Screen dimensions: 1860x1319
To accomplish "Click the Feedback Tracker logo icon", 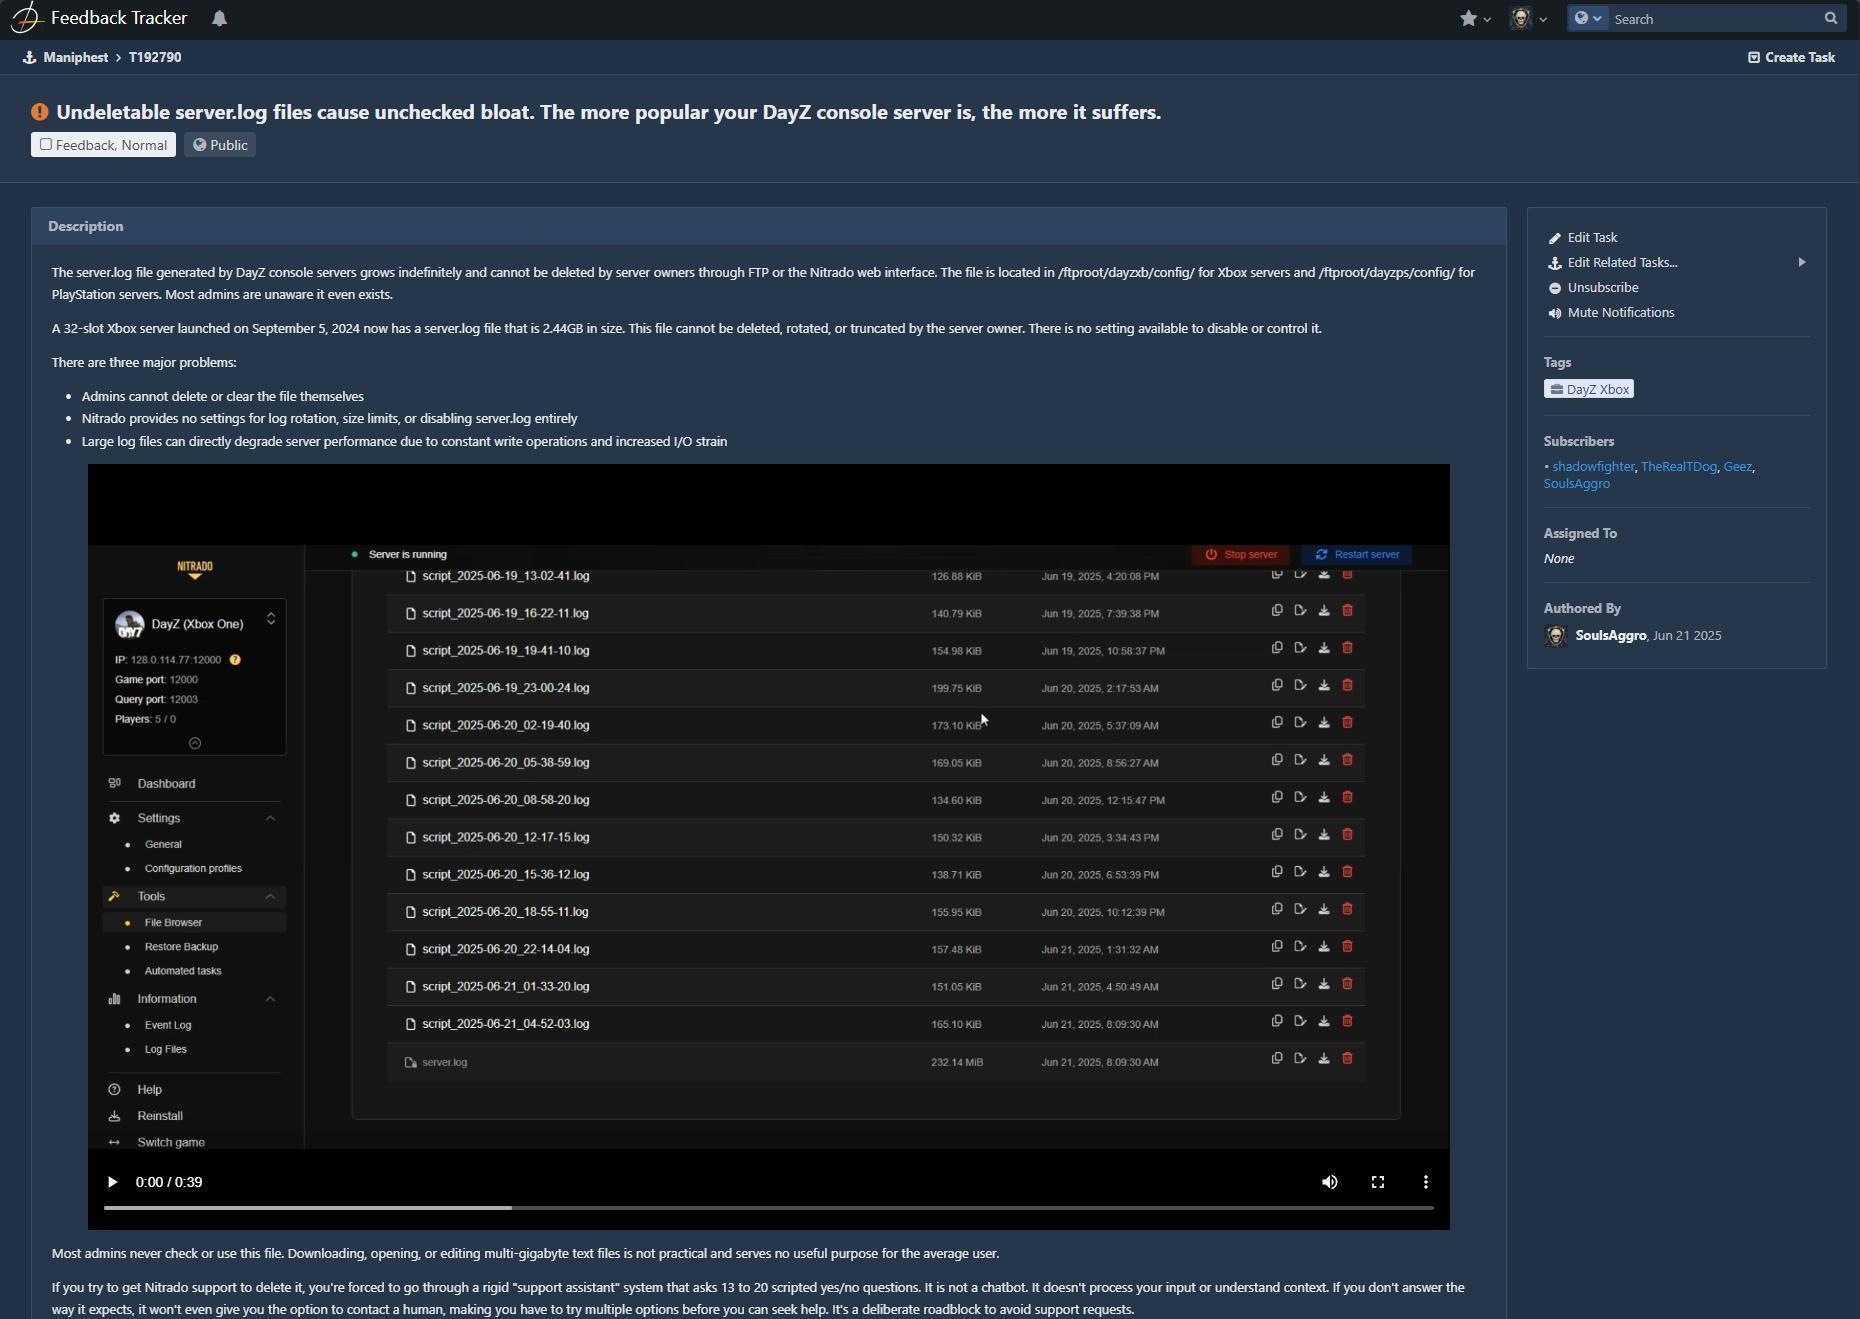I will click(27, 18).
